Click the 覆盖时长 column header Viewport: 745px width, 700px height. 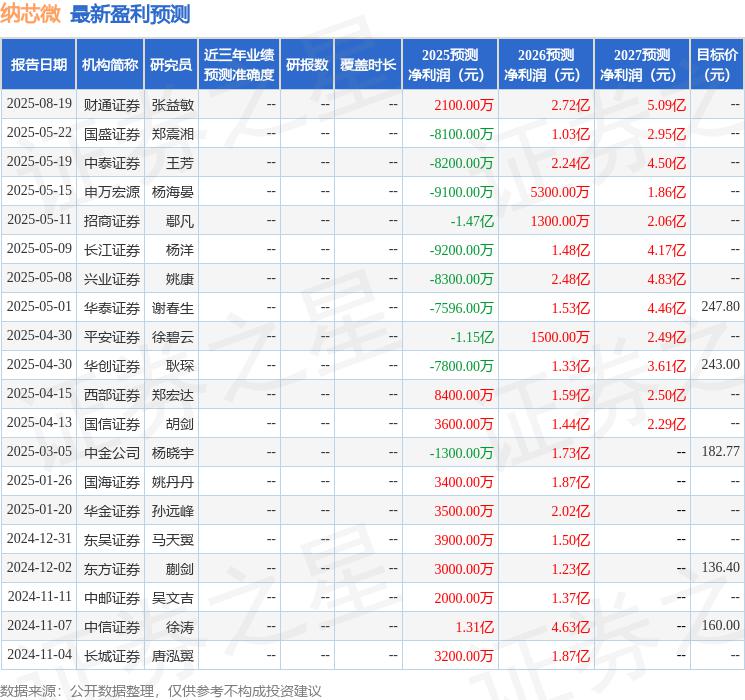[x=368, y=65]
